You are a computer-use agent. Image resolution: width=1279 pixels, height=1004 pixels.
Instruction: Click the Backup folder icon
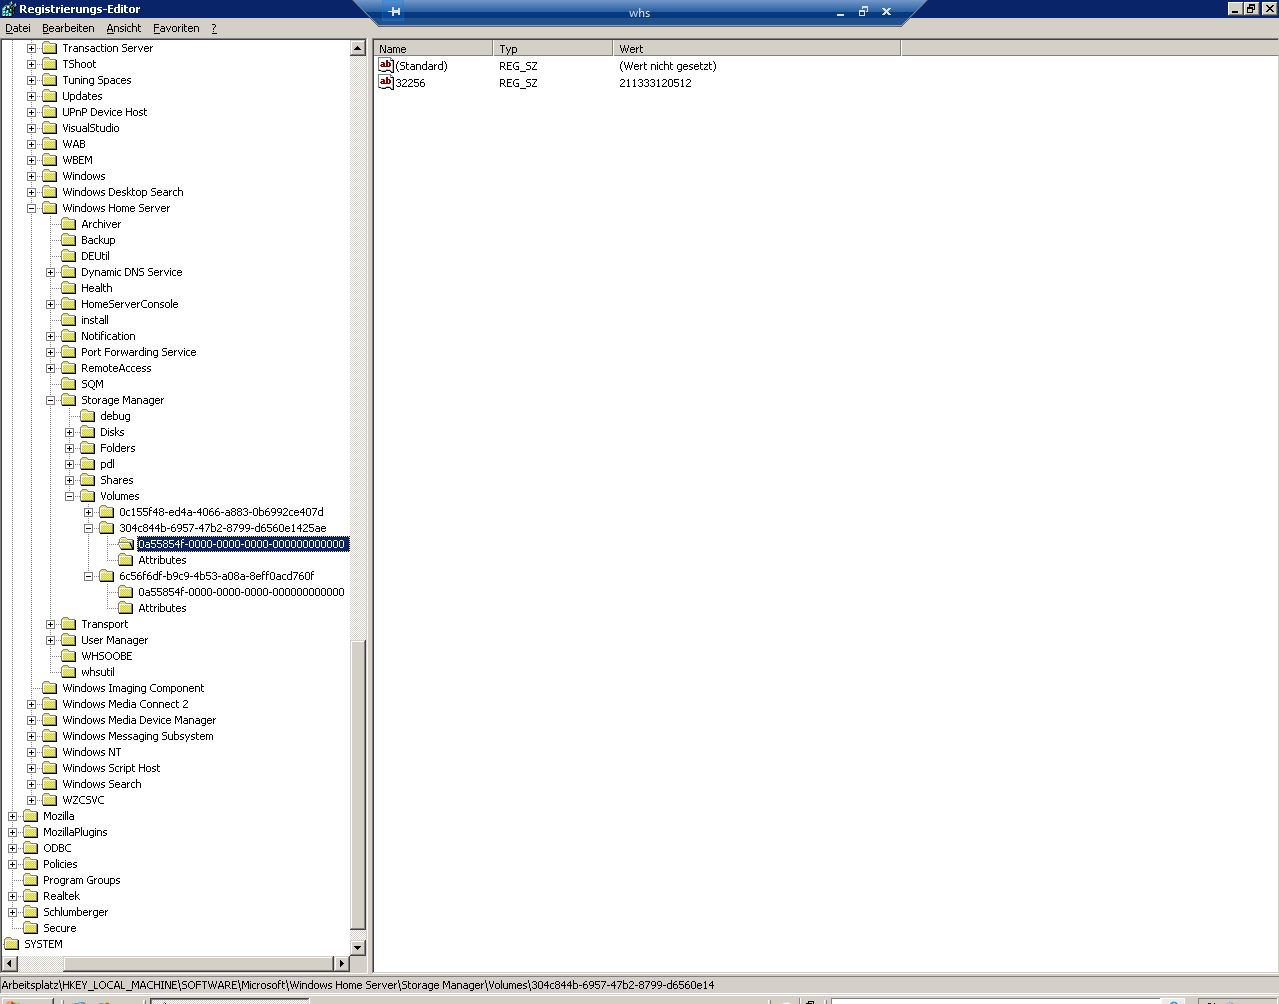(x=68, y=240)
